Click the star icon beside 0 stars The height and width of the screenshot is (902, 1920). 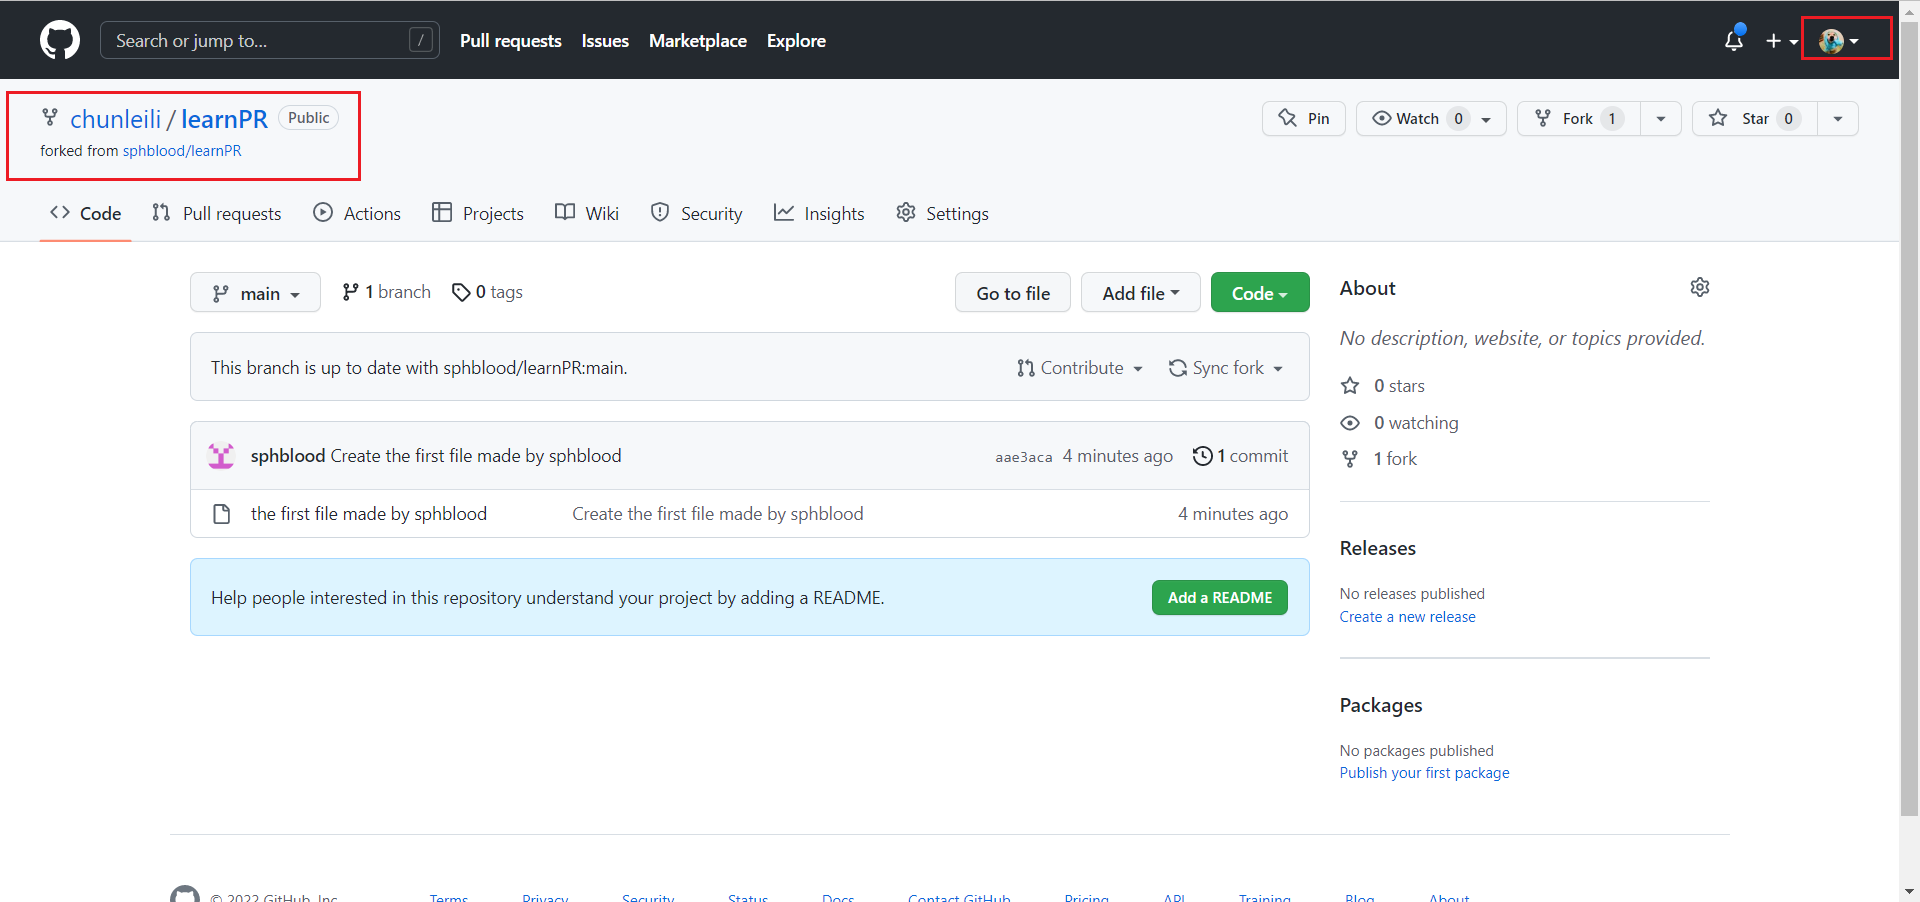click(x=1350, y=386)
